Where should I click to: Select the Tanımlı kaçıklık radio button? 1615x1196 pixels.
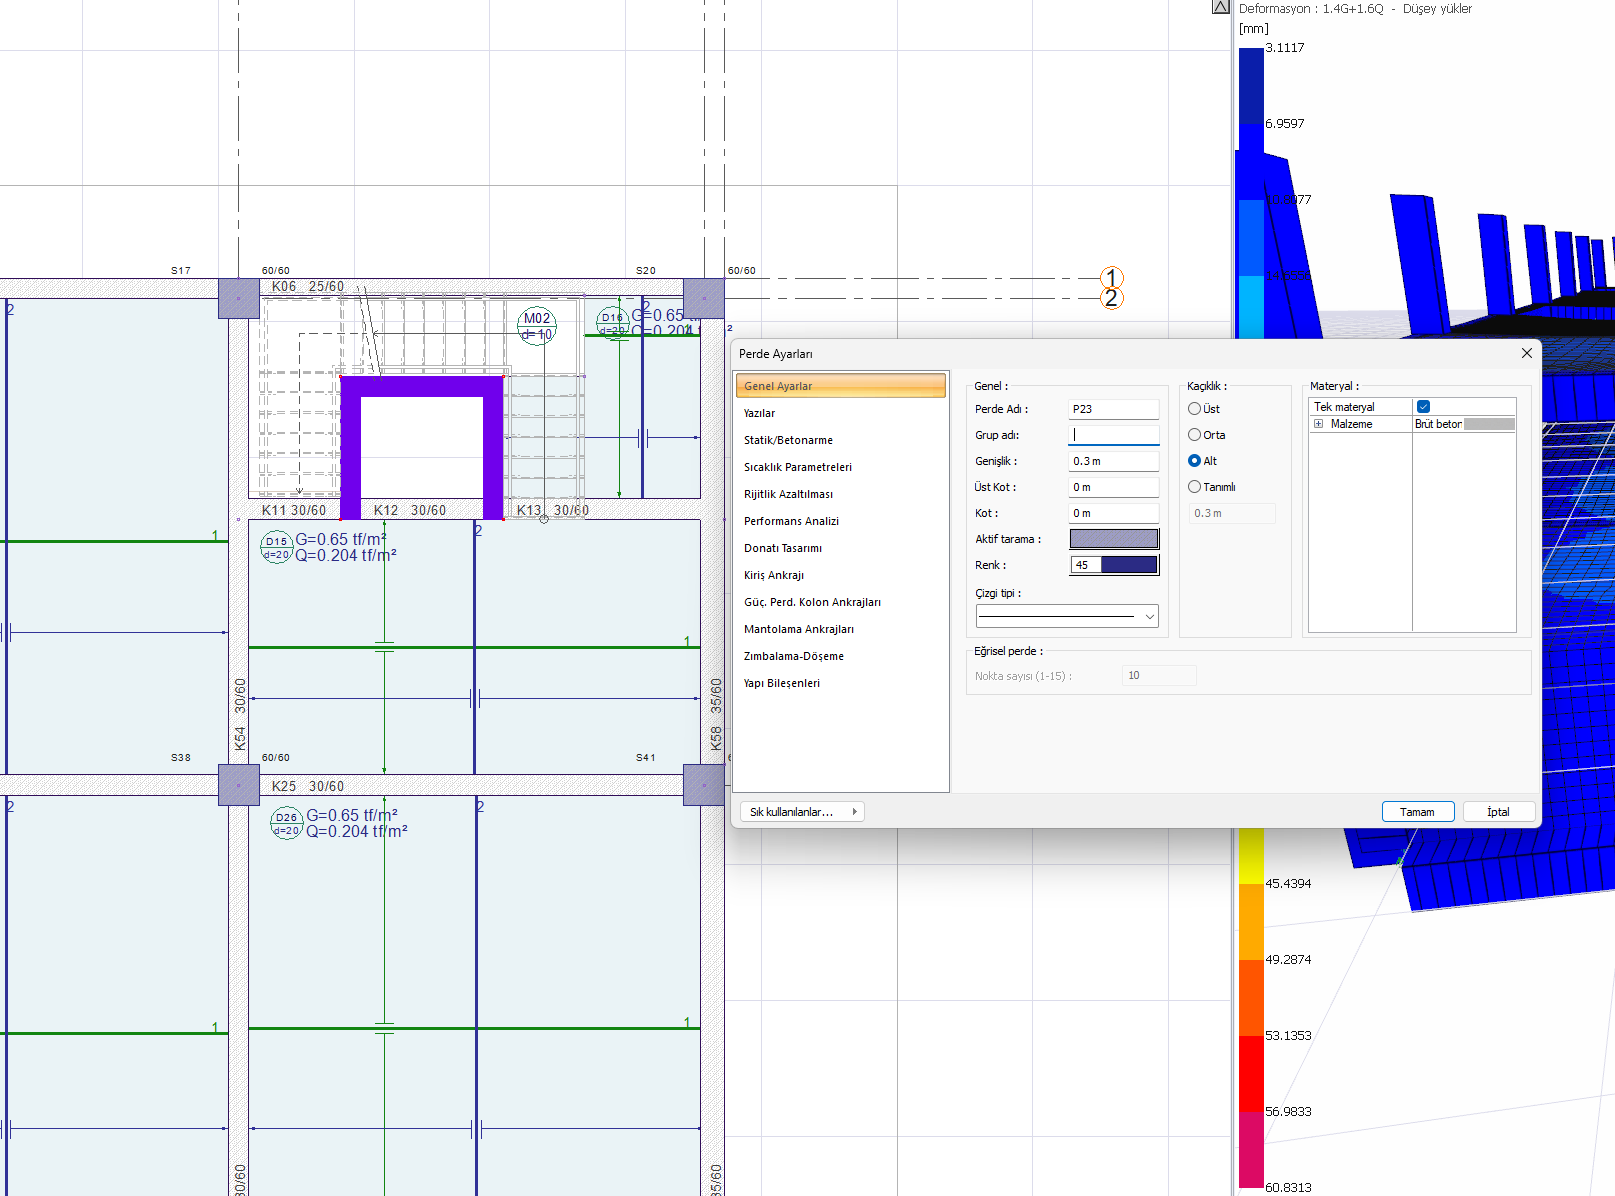pyautogui.click(x=1194, y=487)
